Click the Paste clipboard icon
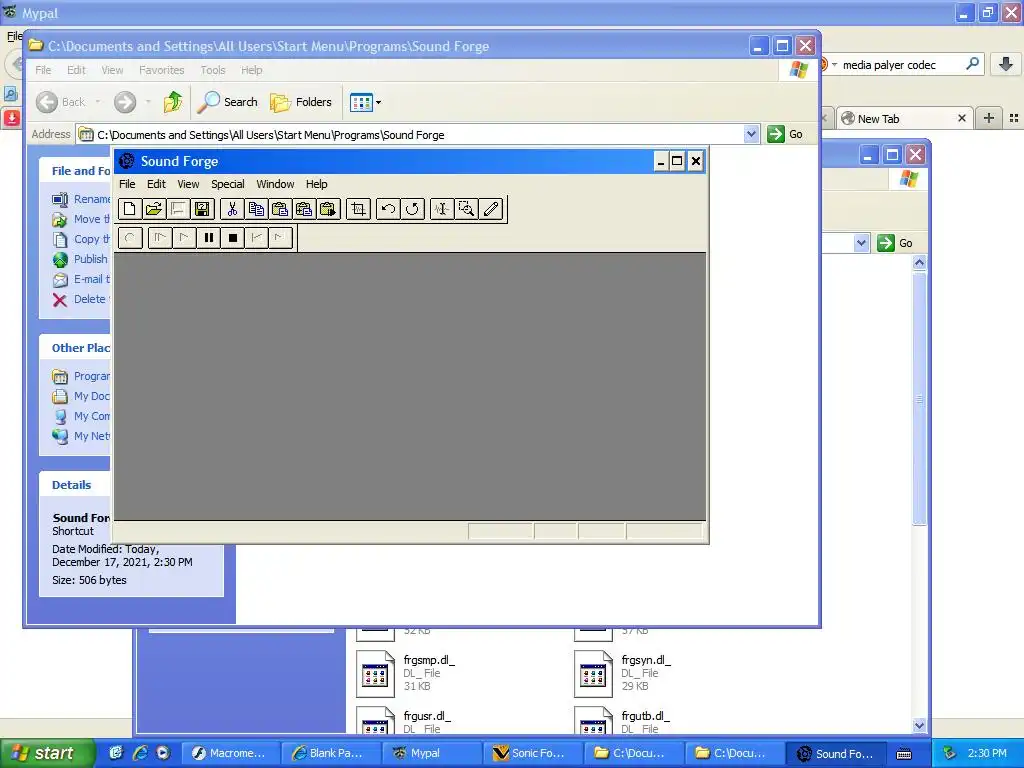 (280, 209)
